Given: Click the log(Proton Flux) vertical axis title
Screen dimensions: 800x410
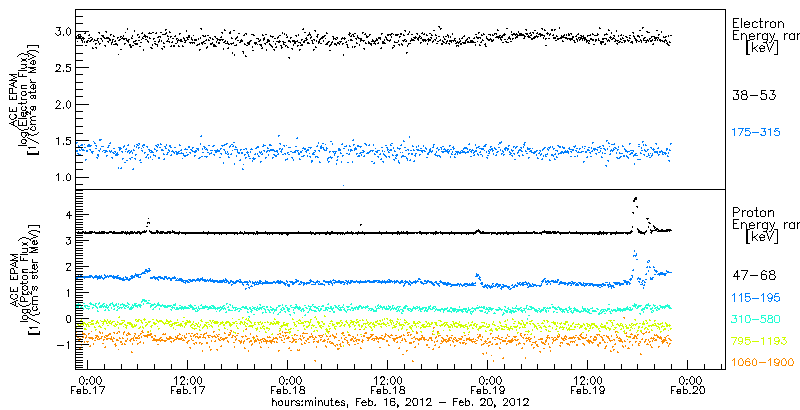Looking at the screenshot, I should (x=24, y=280).
